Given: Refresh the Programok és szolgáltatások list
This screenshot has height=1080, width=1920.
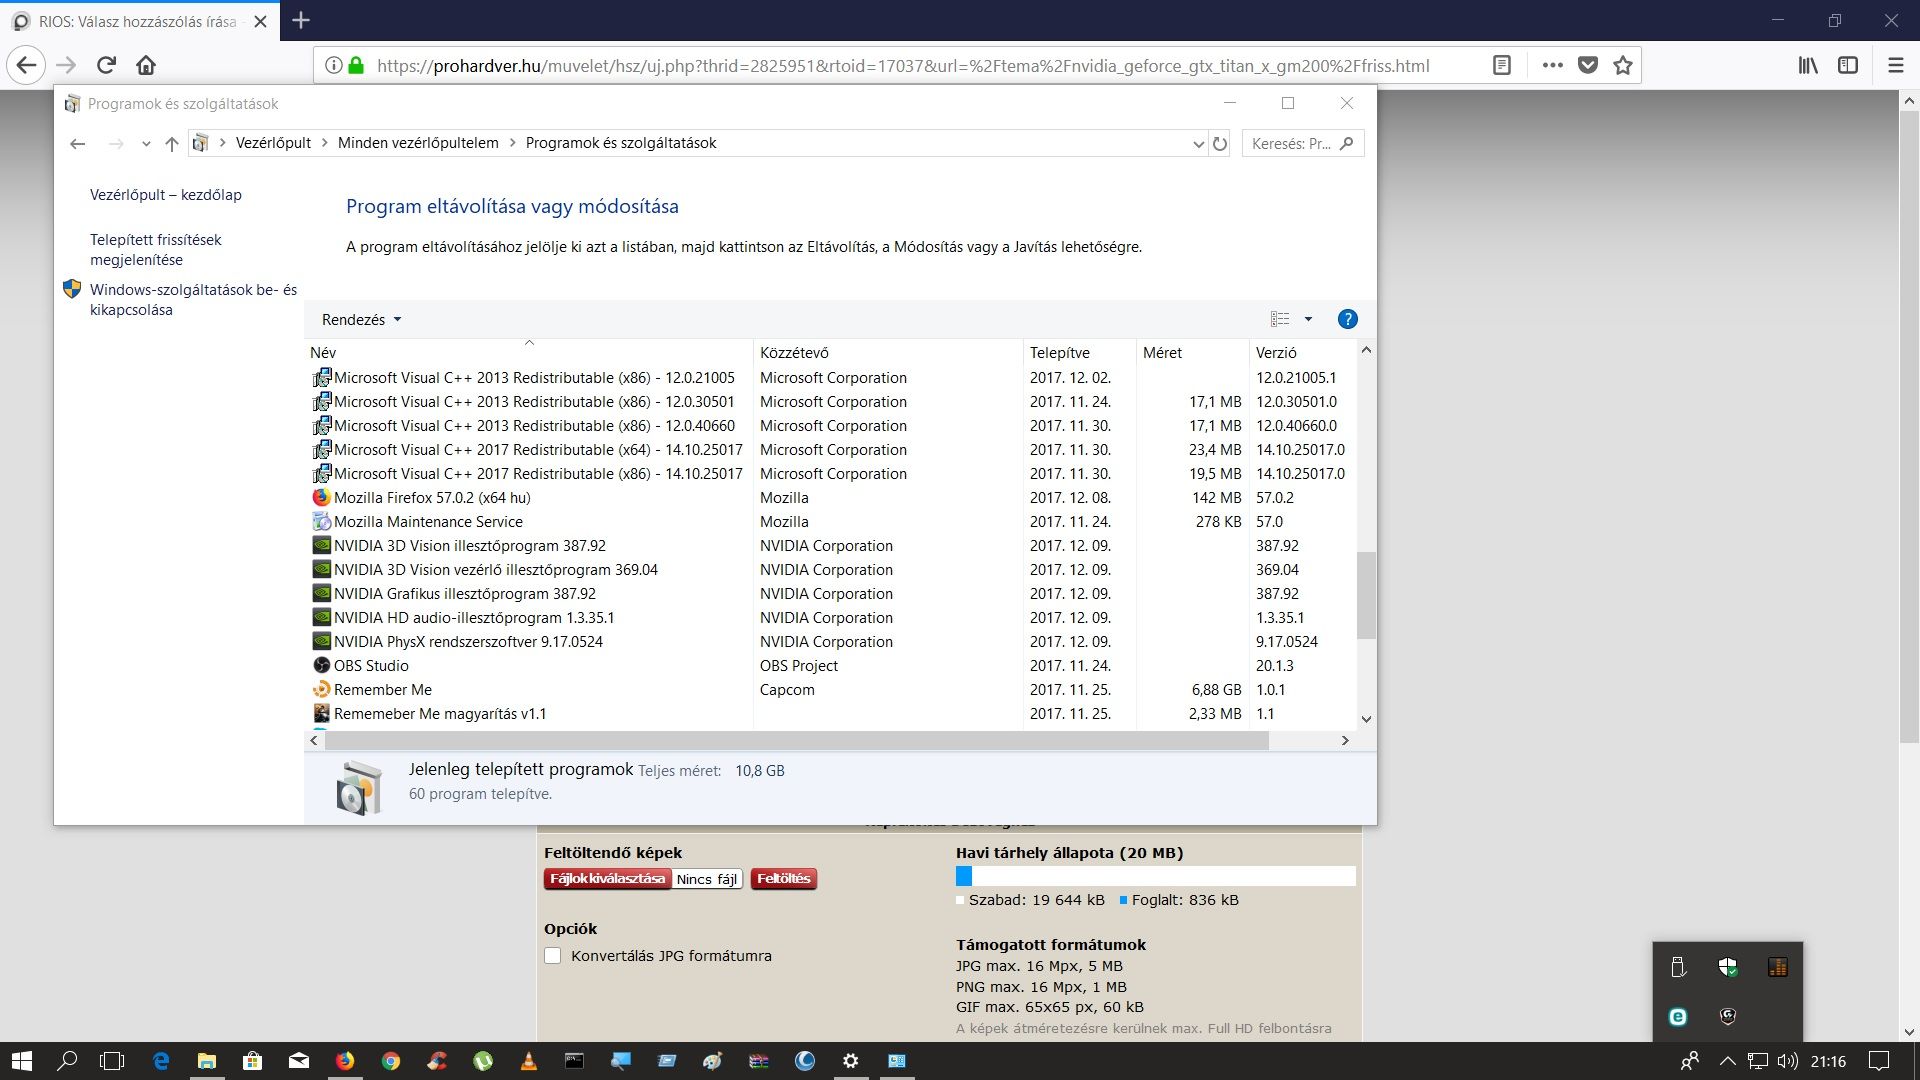Looking at the screenshot, I should pos(1219,144).
